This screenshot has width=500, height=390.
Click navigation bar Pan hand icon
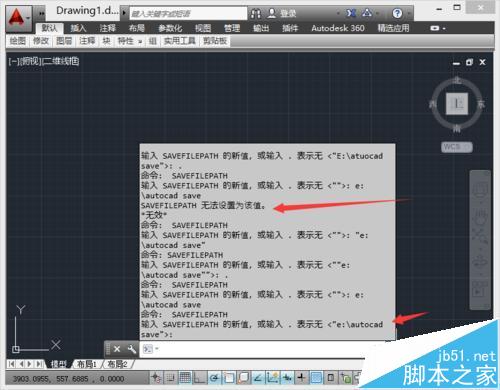[x=480, y=216]
